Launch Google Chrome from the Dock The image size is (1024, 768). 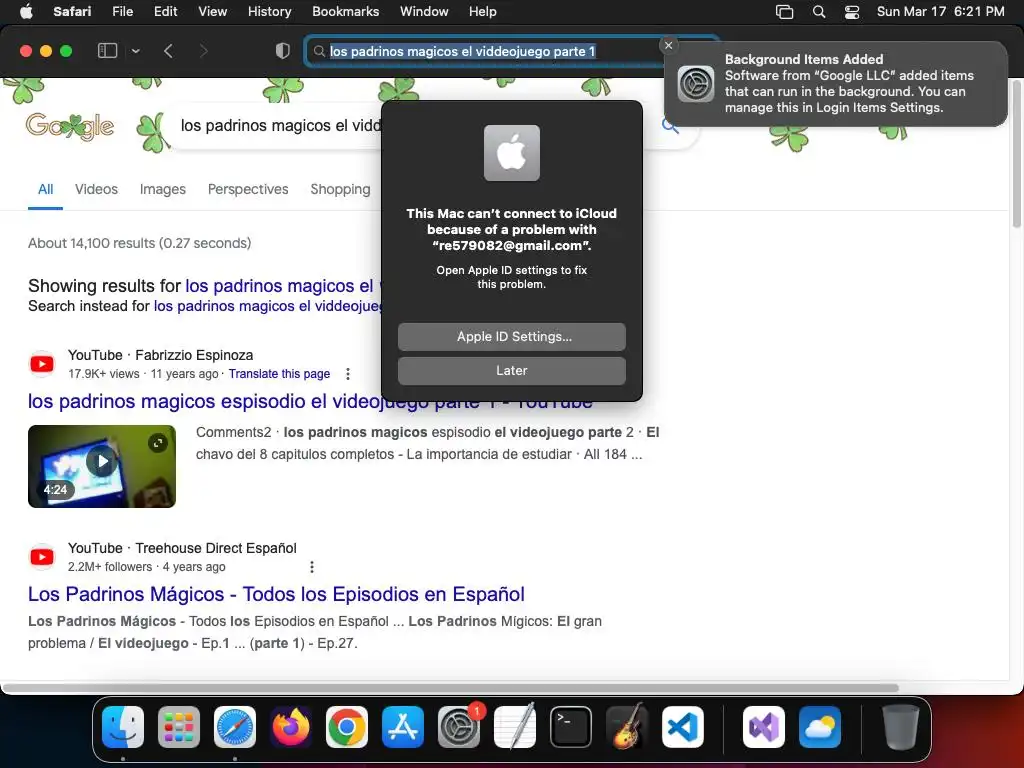pyautogui.click(x=347, y=727)
